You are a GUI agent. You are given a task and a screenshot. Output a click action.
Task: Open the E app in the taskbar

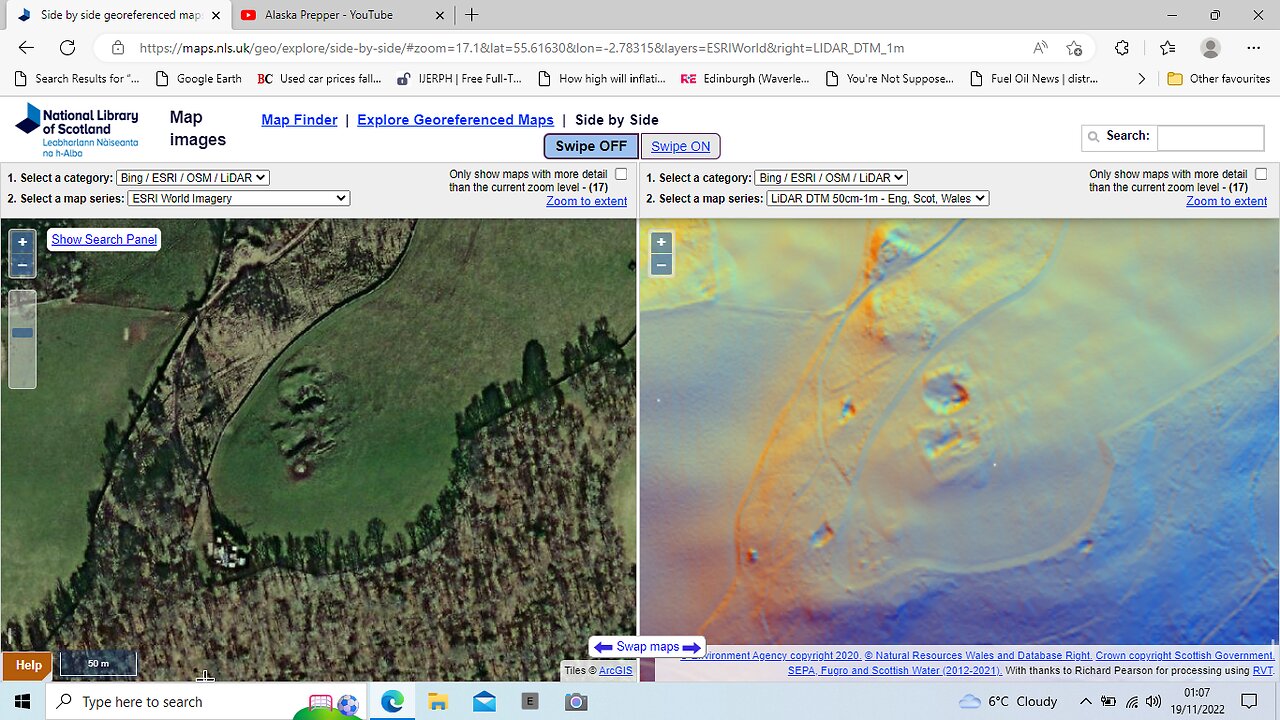tap(530, 702)
